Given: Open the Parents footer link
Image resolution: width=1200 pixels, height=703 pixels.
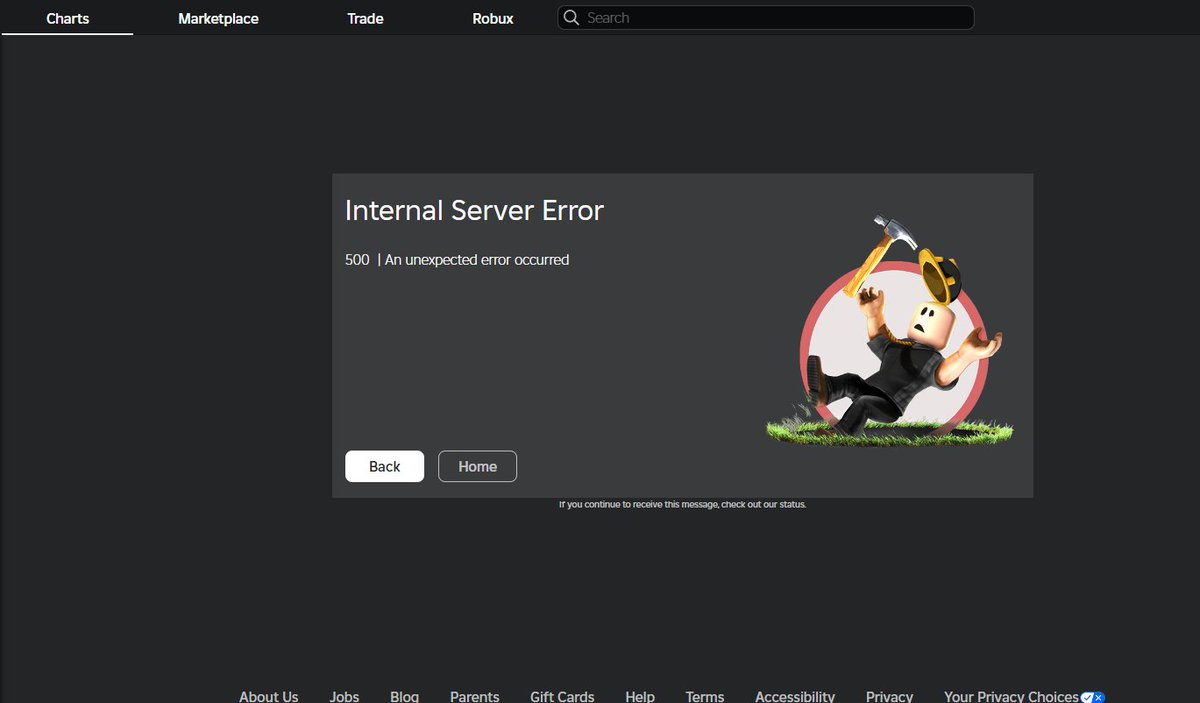Looking at the screenshot, I should [474, 696].
